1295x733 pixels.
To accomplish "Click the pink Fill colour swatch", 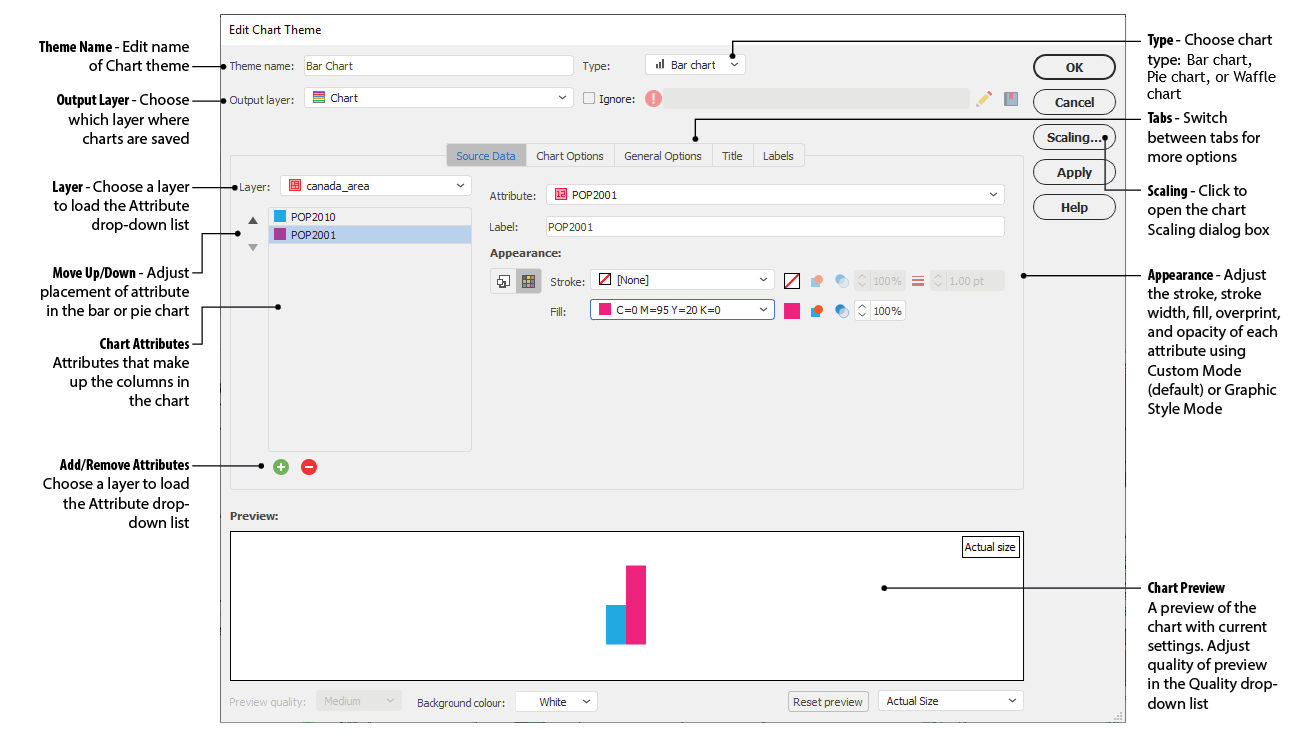I will point(792,311).
